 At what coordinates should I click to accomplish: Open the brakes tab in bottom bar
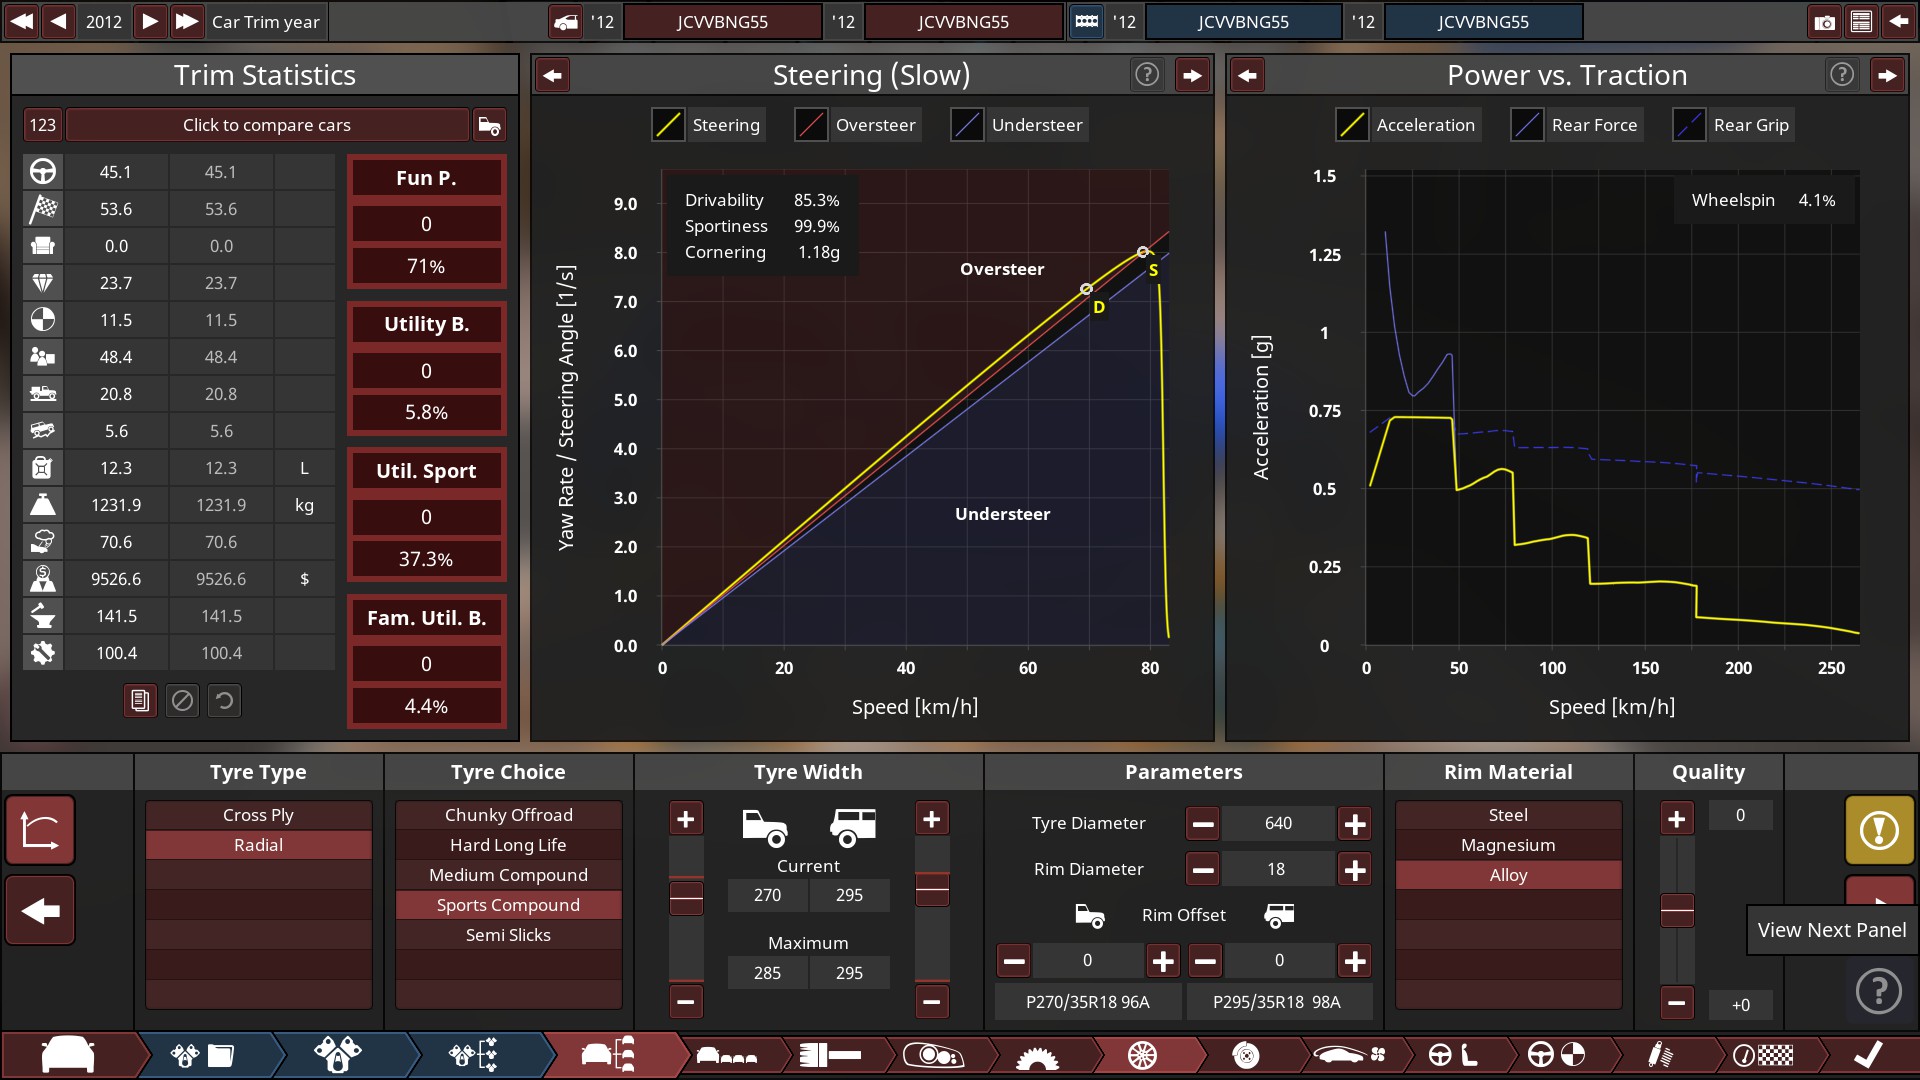coord(1246,1055)
